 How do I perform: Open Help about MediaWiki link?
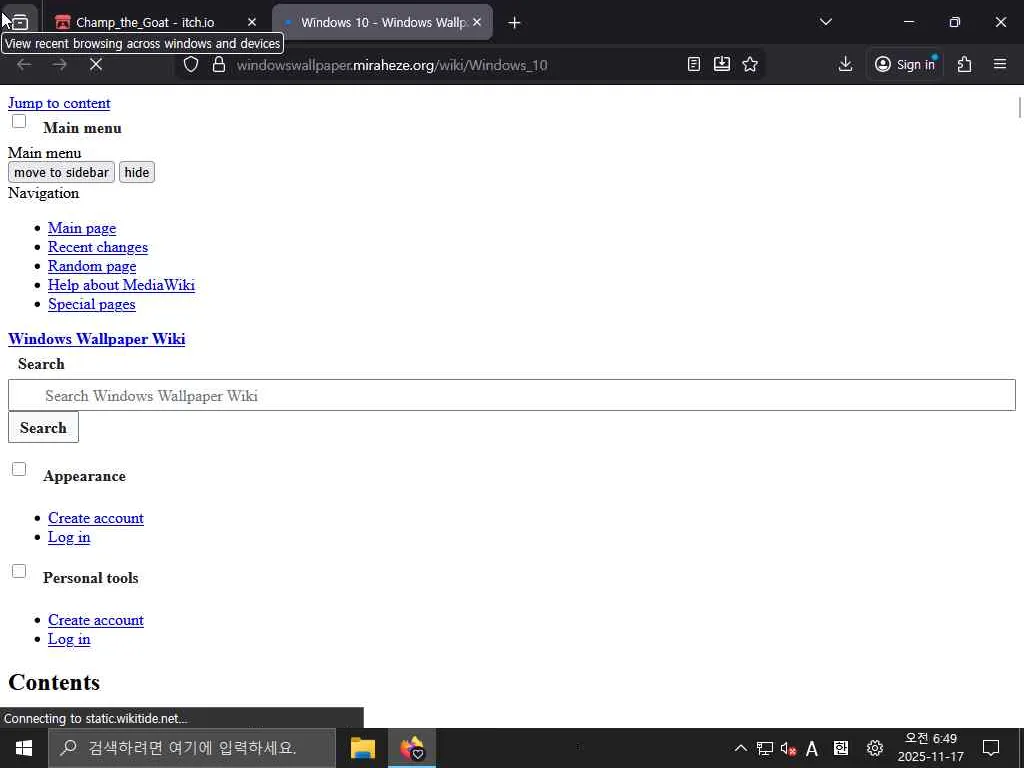click(x=121, y=285)
